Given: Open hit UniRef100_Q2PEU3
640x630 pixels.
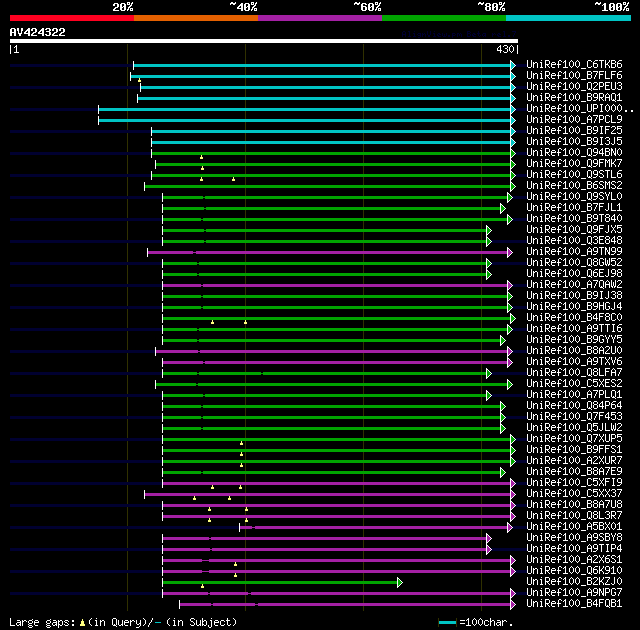Looking at the screenshot, I should [574, 87].
